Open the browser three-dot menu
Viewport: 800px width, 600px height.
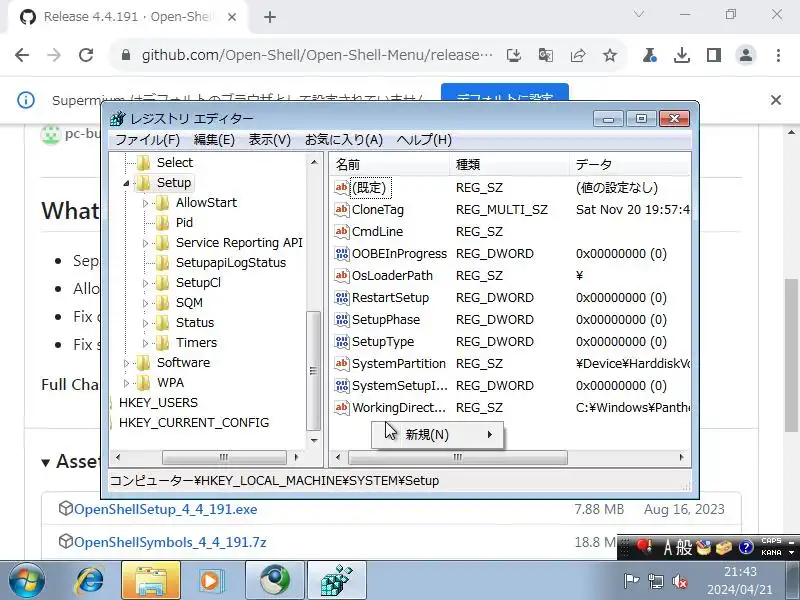778,55
